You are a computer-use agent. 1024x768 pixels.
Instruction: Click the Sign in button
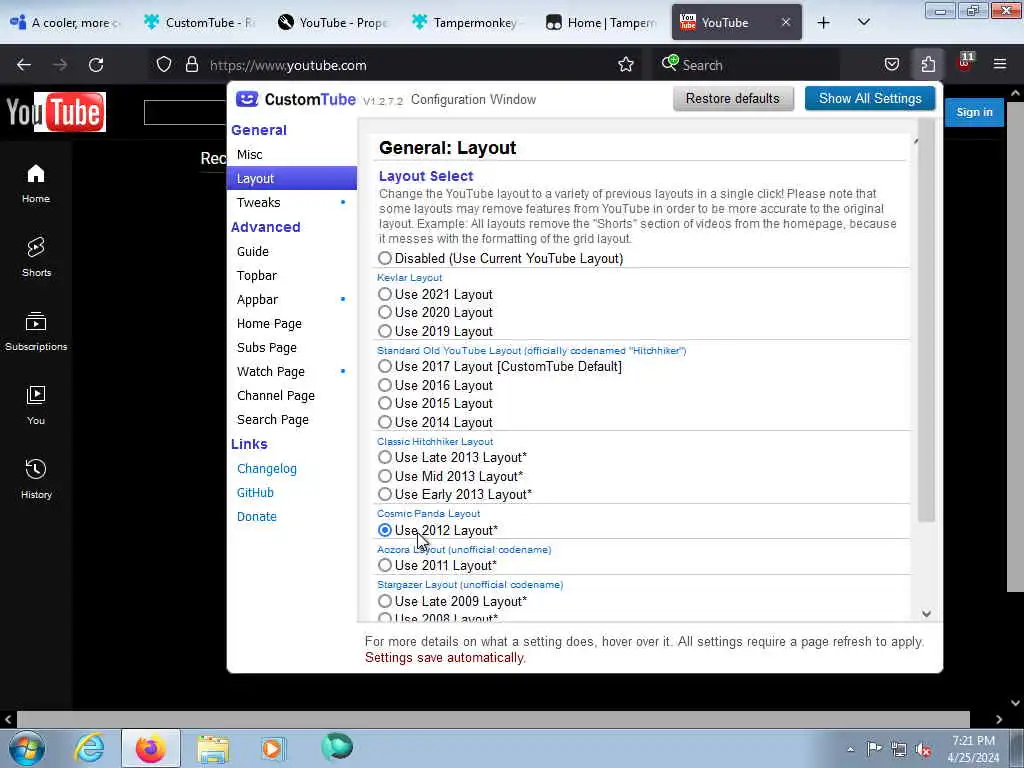coord(974,112)
